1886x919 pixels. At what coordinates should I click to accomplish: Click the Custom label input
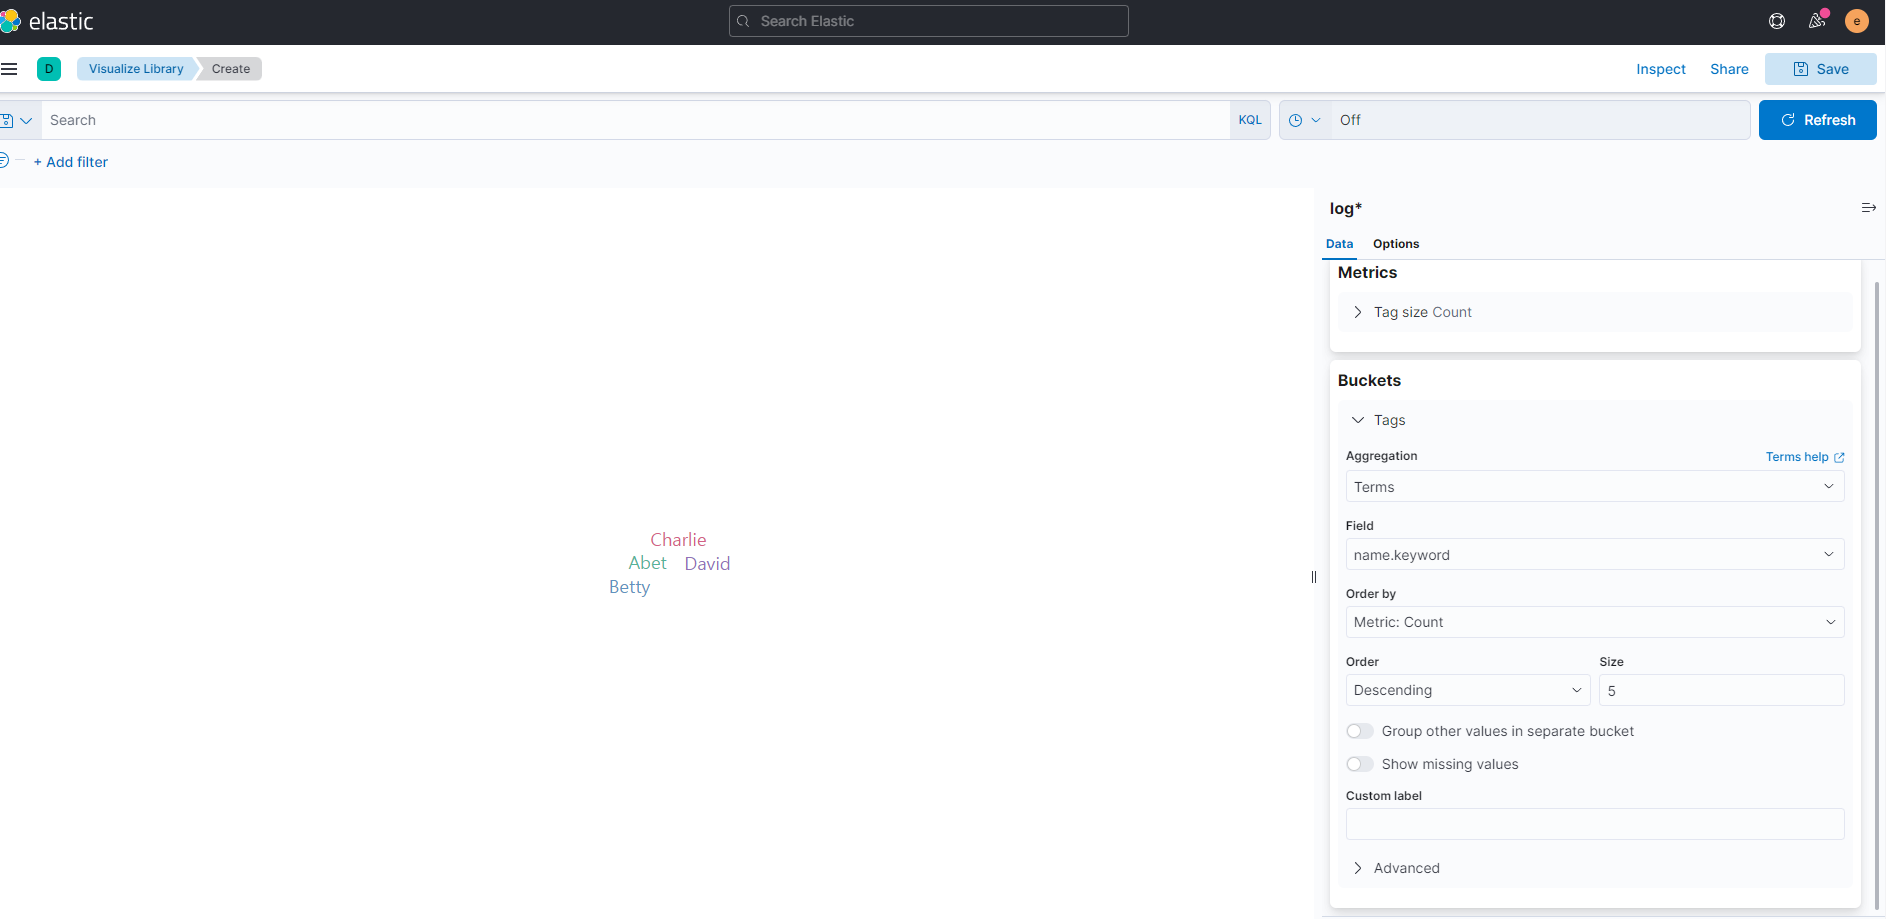tap(1595, 824)
